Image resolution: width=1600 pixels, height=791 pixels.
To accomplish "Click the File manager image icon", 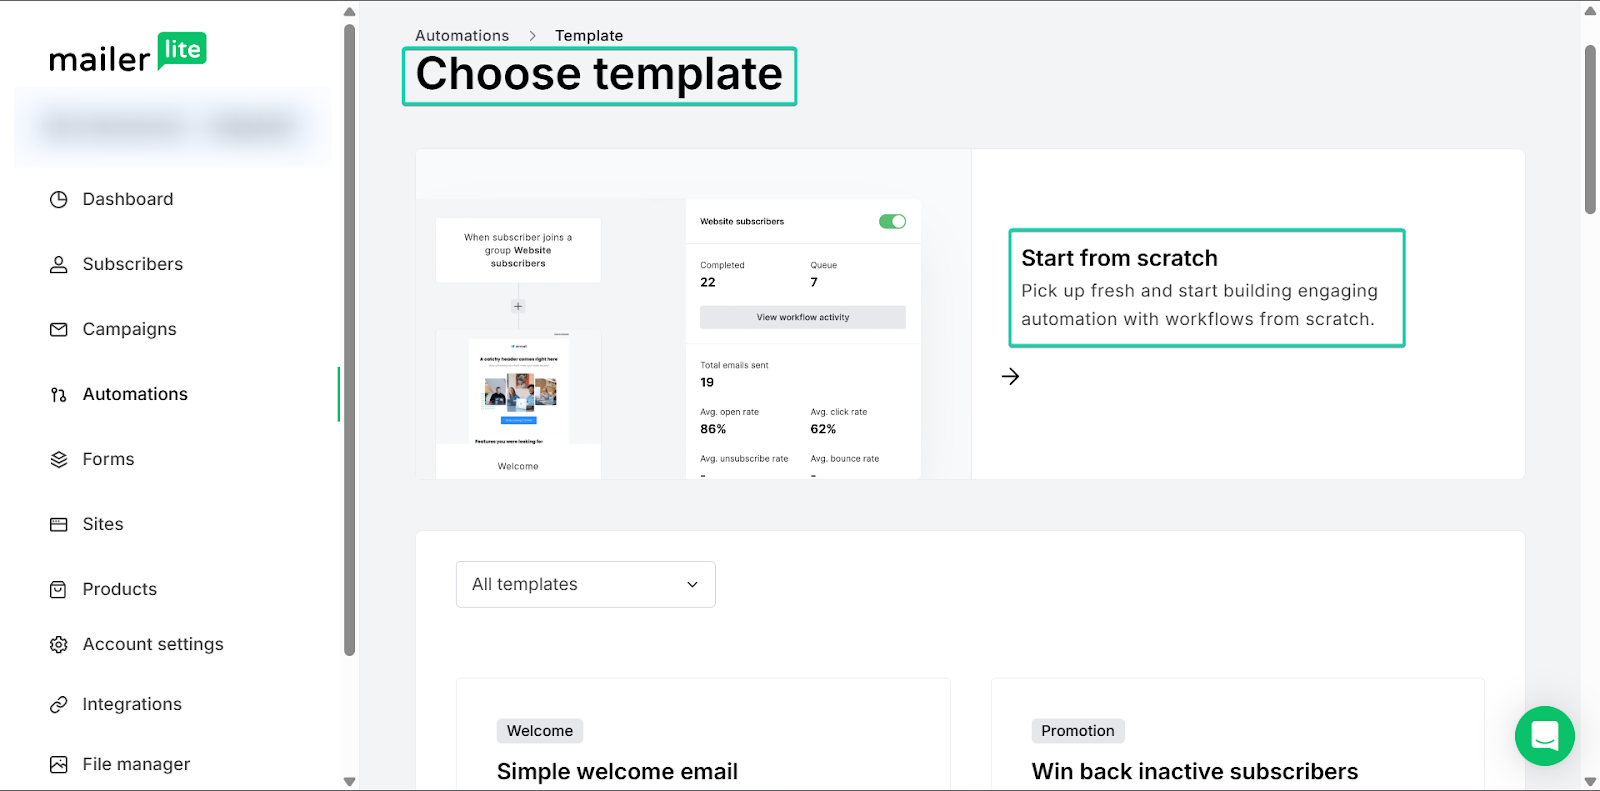I will tap(59, 764).
